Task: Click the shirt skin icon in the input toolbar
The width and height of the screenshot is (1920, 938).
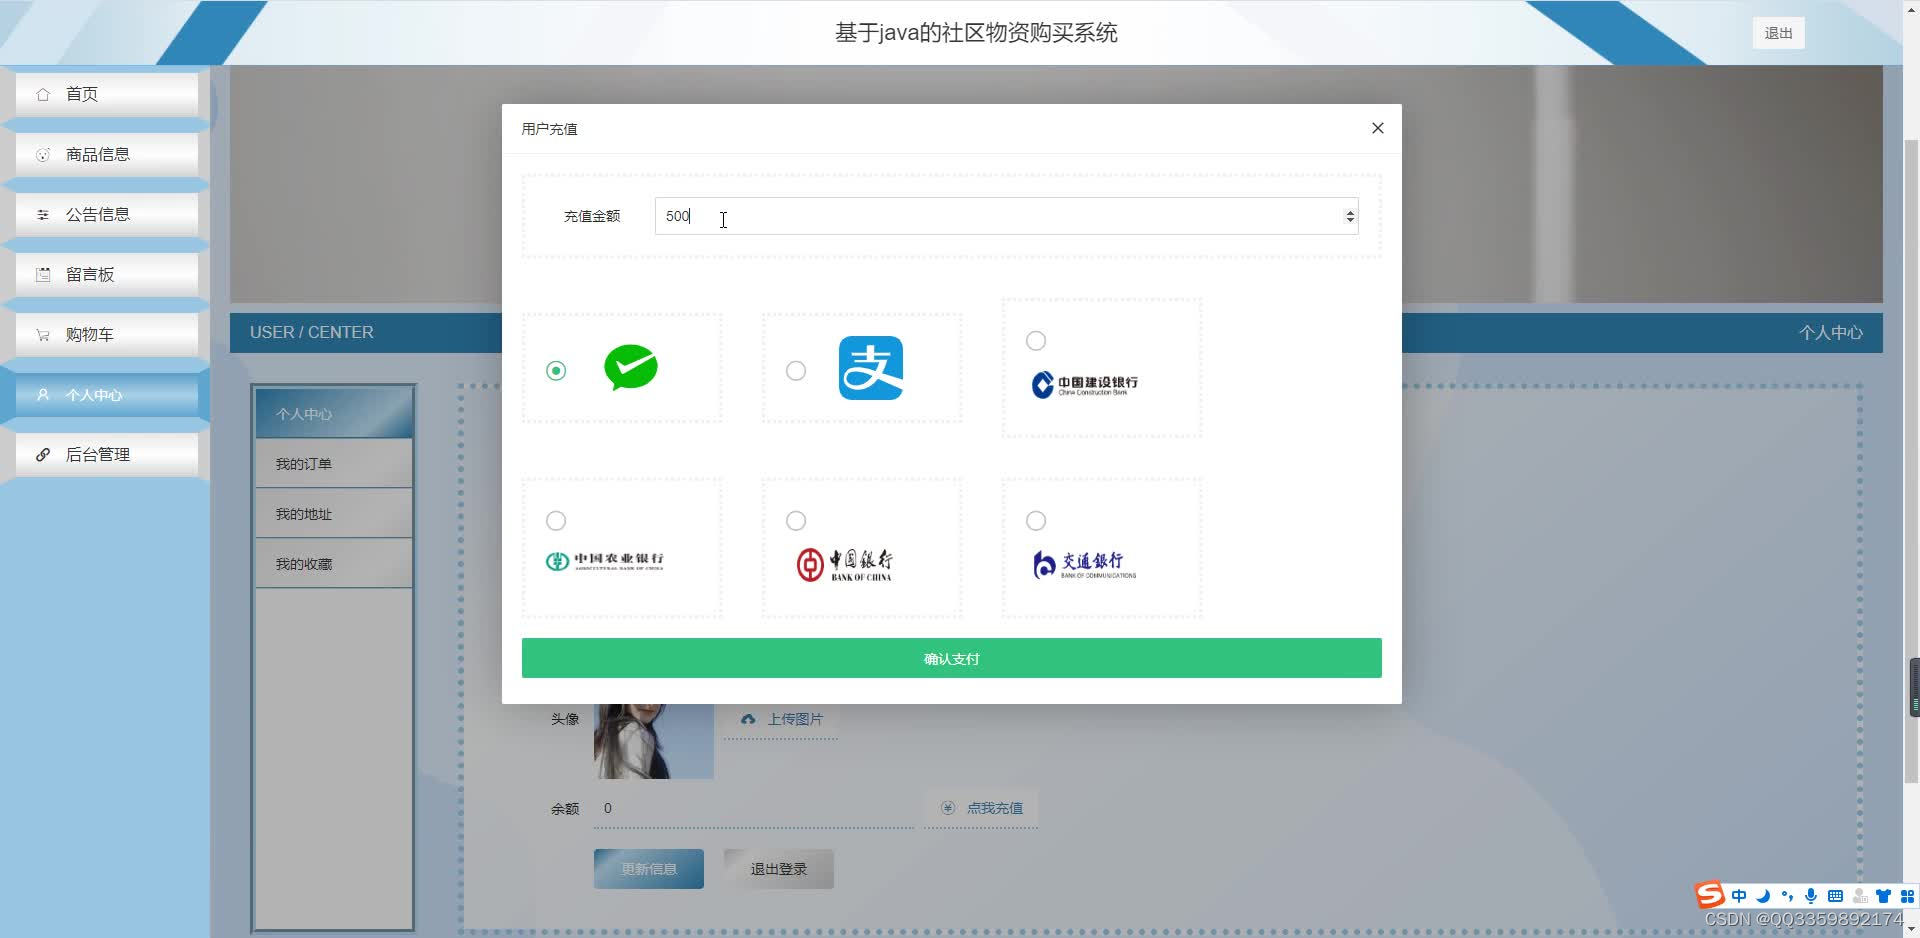Action: point(1883,896)
